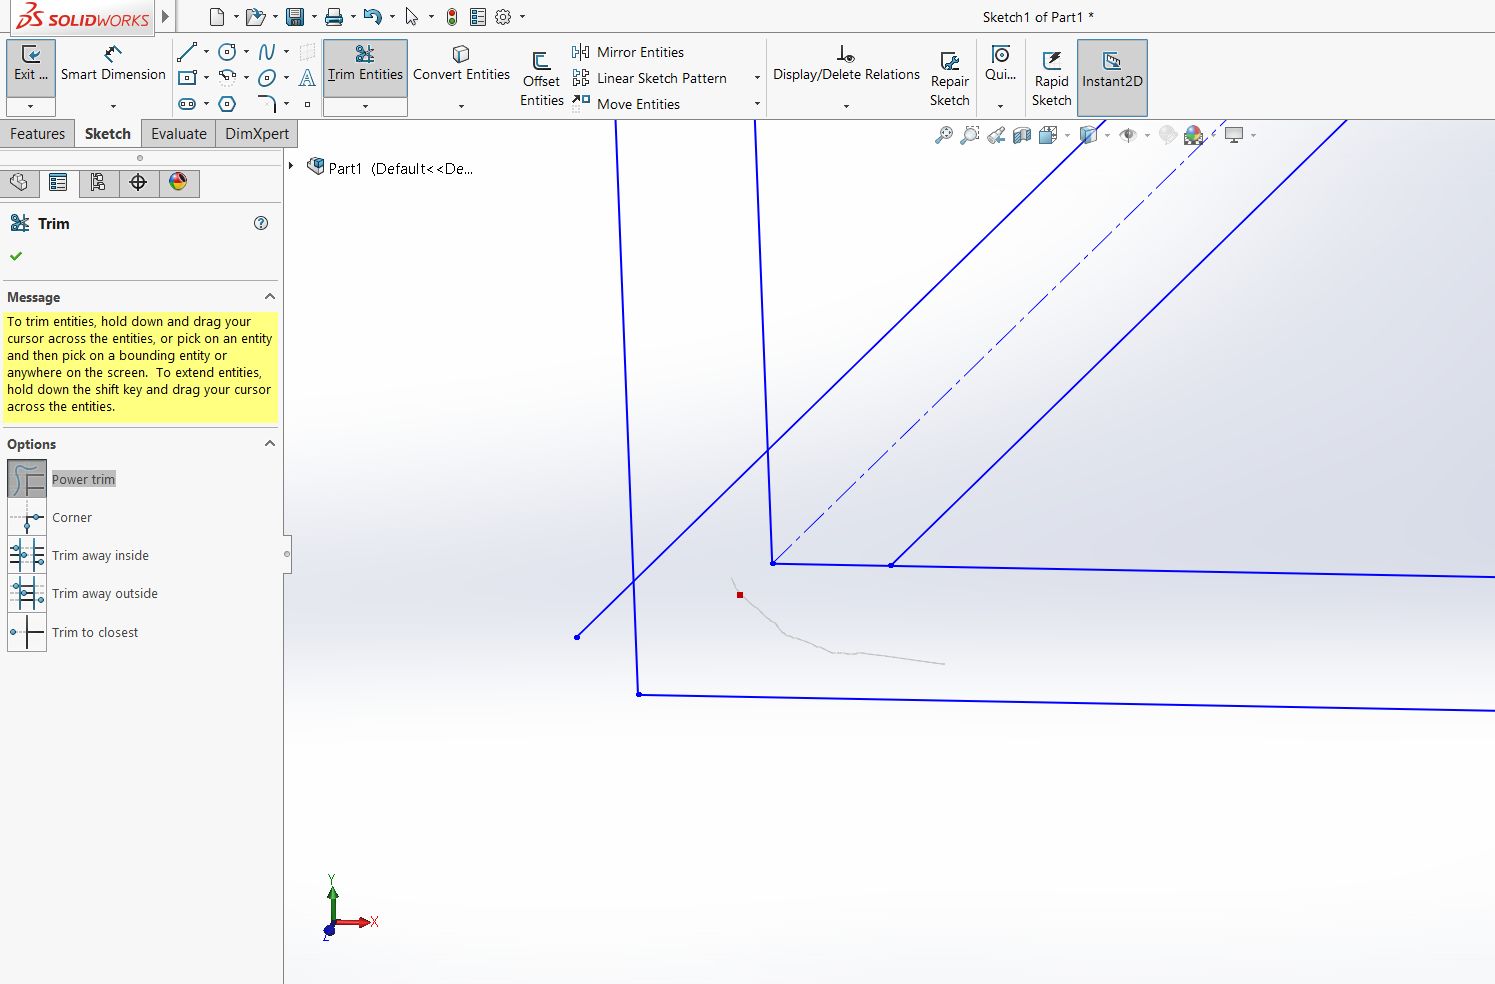Click the Repair Sketch button

[950, 78]
